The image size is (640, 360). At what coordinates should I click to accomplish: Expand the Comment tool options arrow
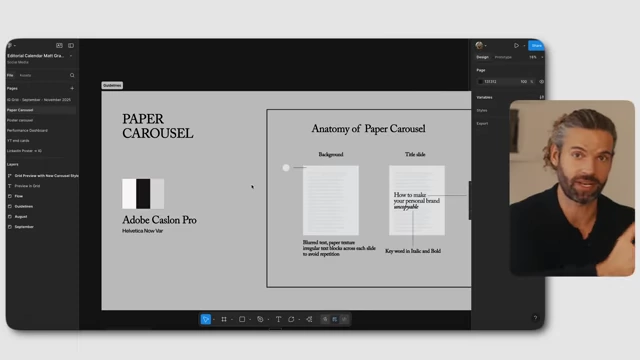pos(299,320)
